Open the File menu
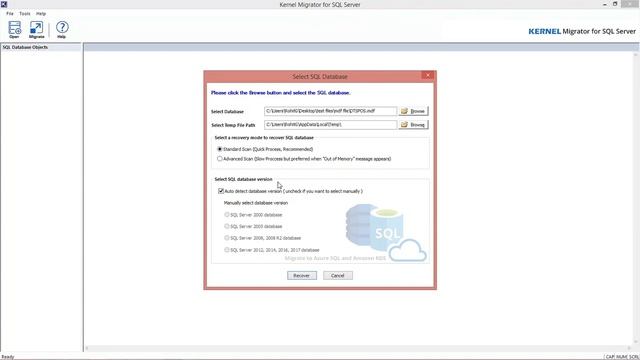Image resolution: width=640 pixels, height=360 pixels. click(10, 13)
